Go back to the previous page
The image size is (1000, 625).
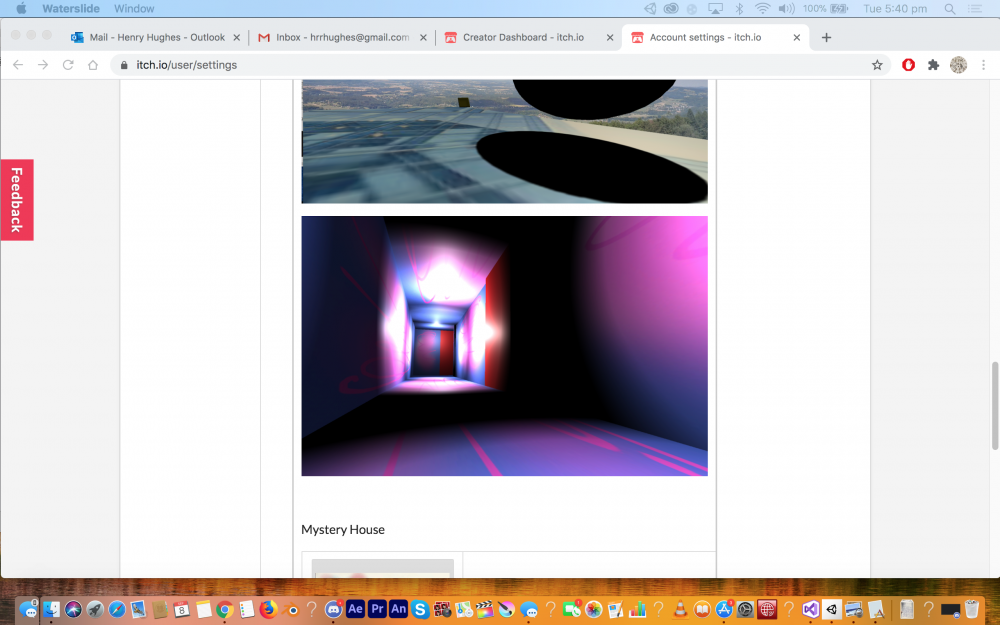point(18,65)
